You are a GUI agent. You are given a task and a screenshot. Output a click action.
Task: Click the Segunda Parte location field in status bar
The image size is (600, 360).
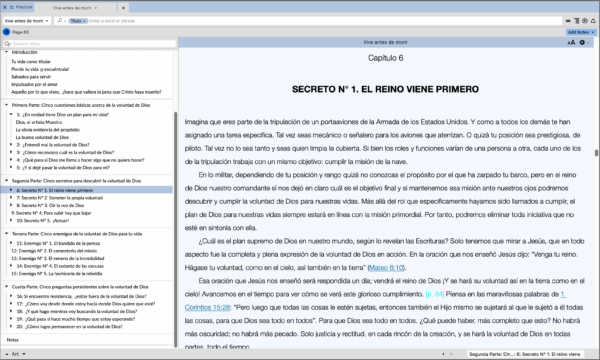tap(525, 354)
